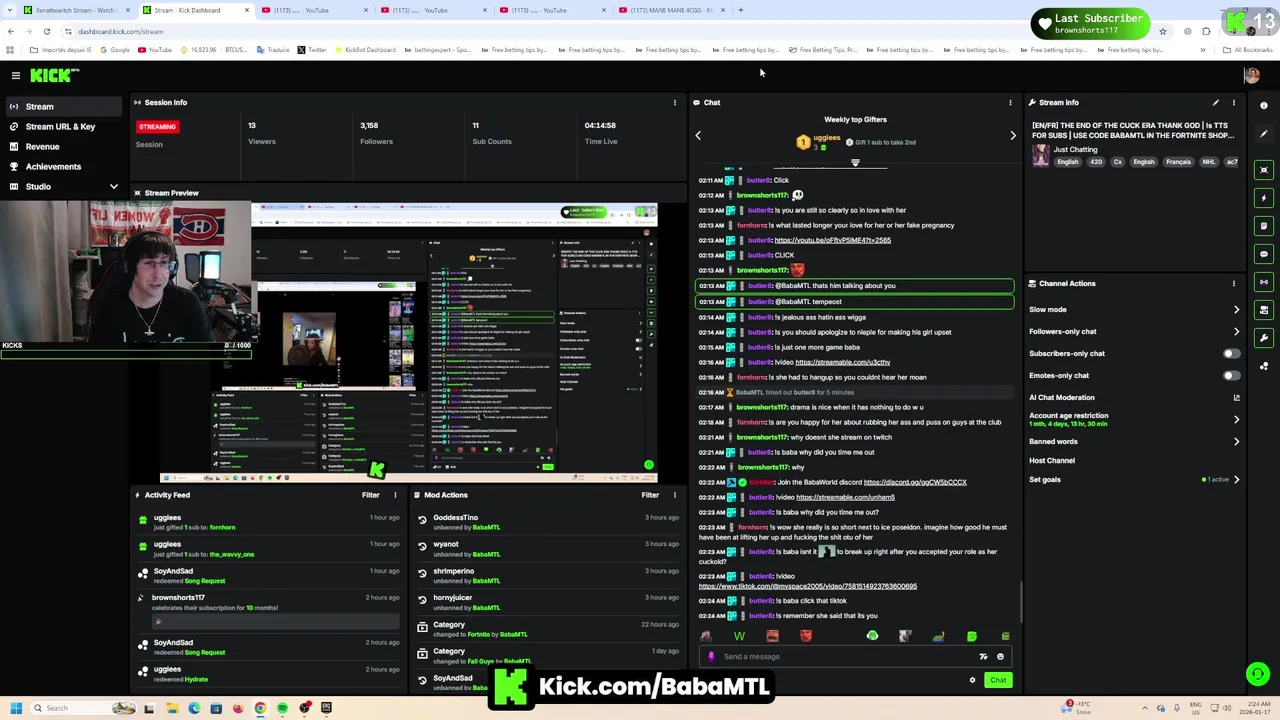Open the emoji picker in message box
Viewport: 1280px width, 720px height.
(x=1000, y=657)
